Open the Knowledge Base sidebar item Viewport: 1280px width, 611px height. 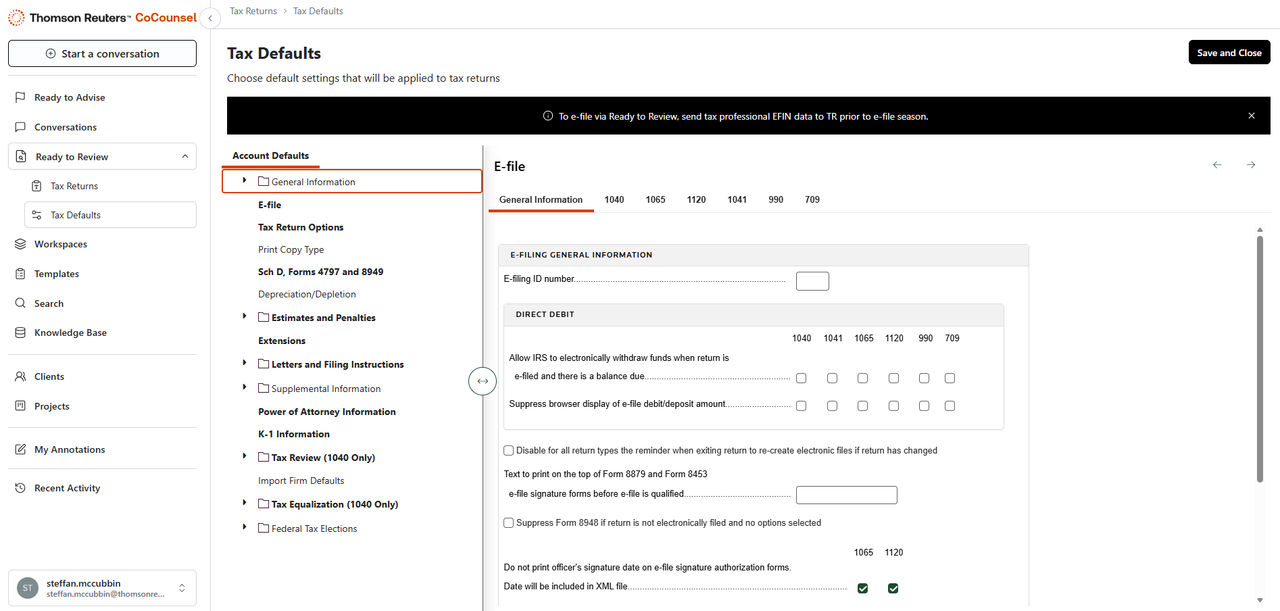70,333
